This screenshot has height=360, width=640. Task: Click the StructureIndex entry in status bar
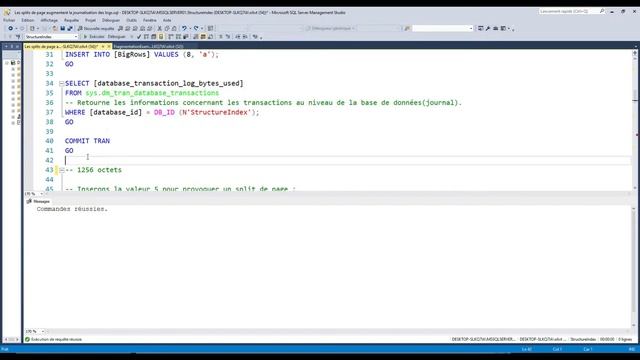[x=583, y=339]
